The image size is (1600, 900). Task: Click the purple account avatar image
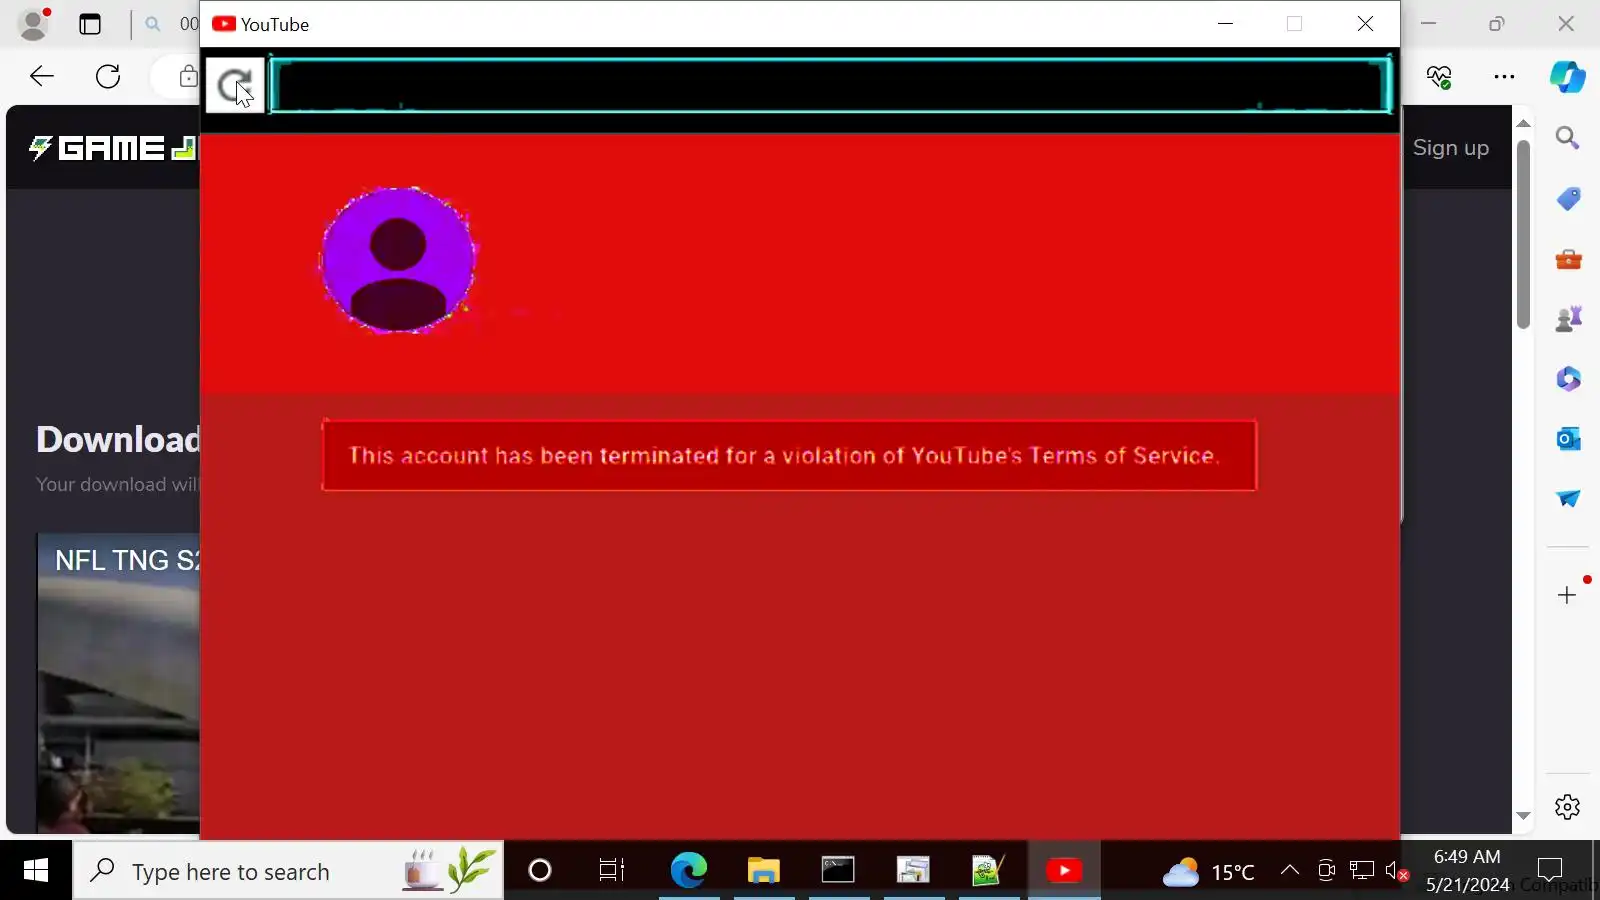pyautogui.click(x=398, y=260)
